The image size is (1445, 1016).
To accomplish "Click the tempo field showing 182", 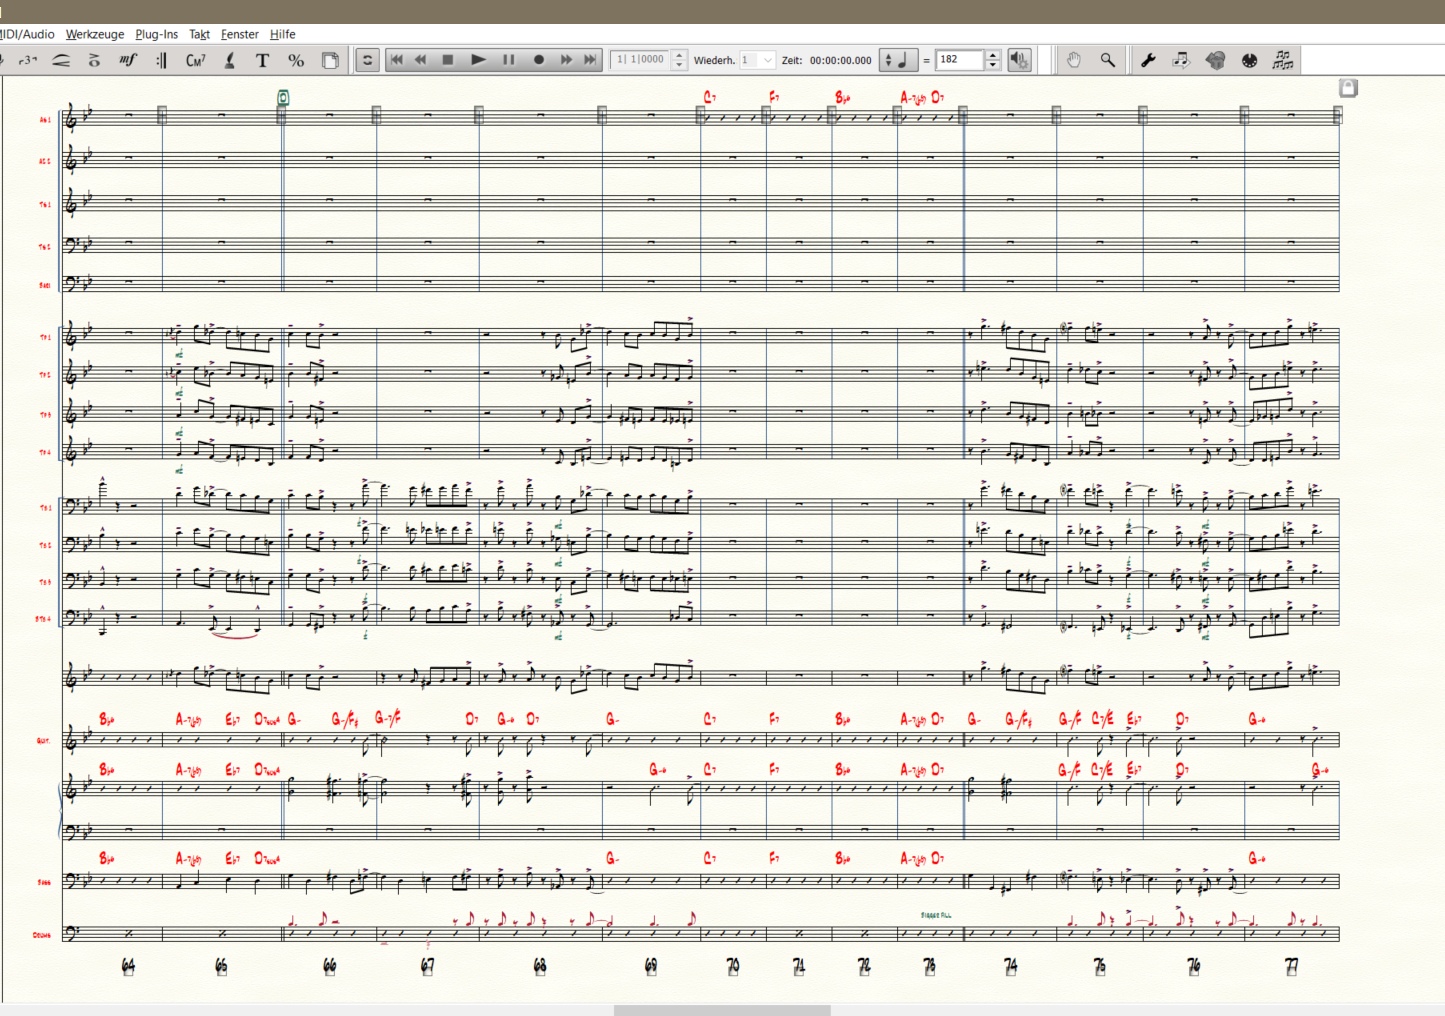I will click(x=958, y=60).
